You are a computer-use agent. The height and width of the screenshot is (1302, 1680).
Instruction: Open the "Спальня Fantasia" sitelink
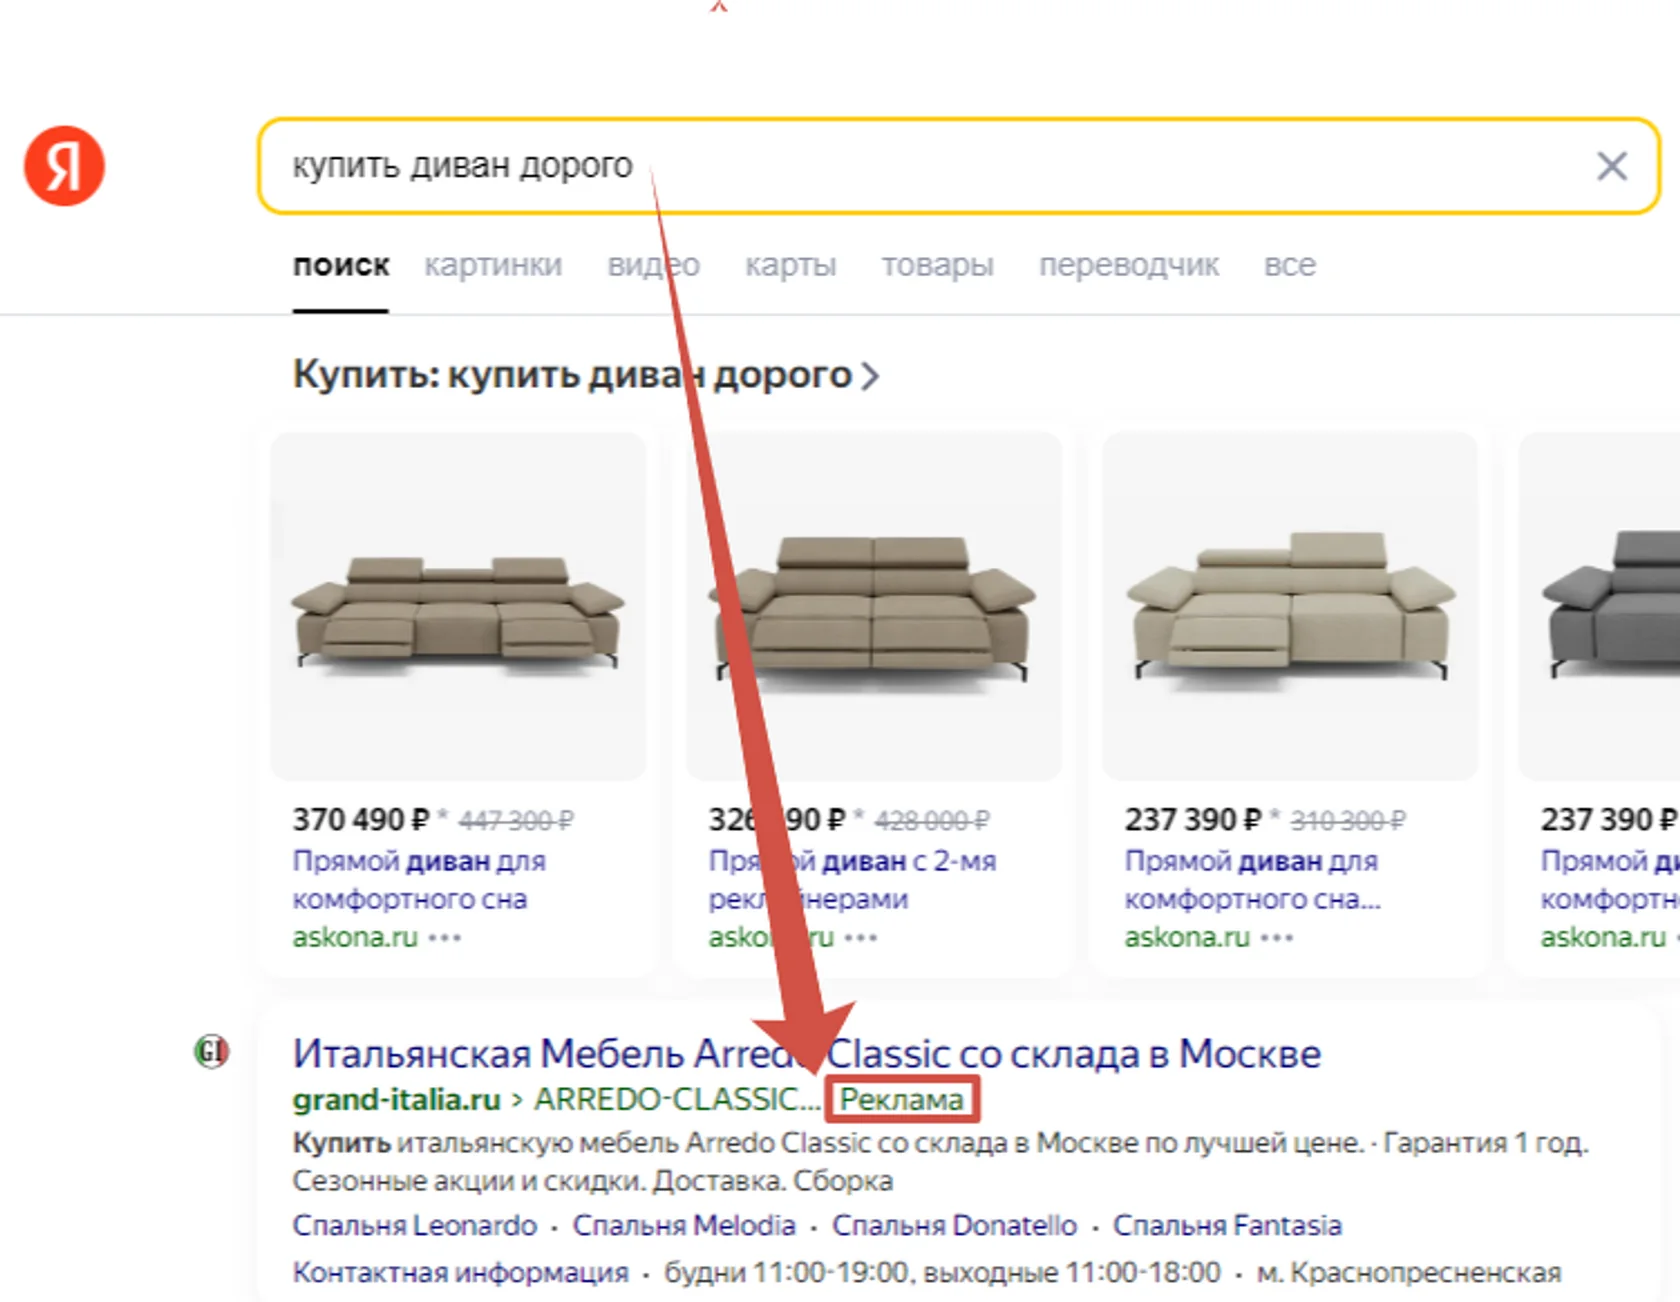(x=1227, y=1225)
